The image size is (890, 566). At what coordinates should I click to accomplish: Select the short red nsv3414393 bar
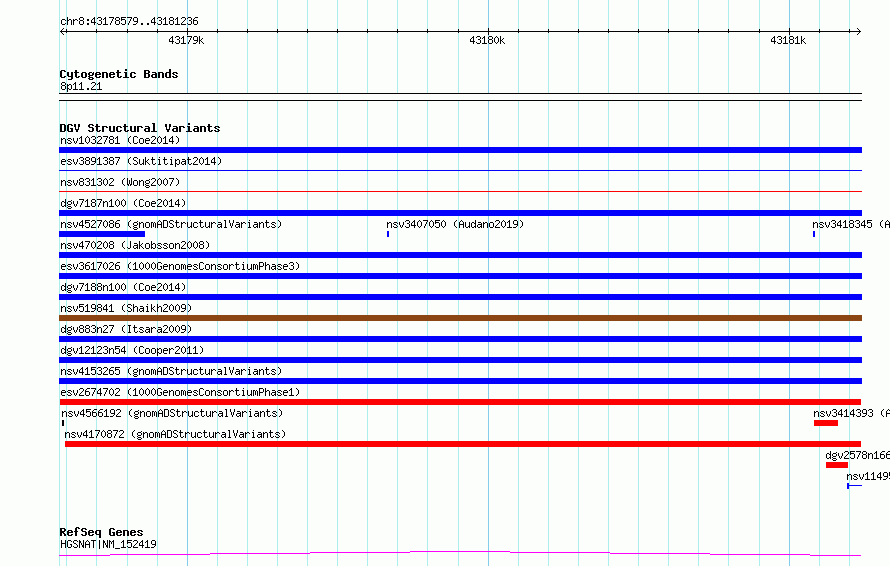click(x=826, y=423)
